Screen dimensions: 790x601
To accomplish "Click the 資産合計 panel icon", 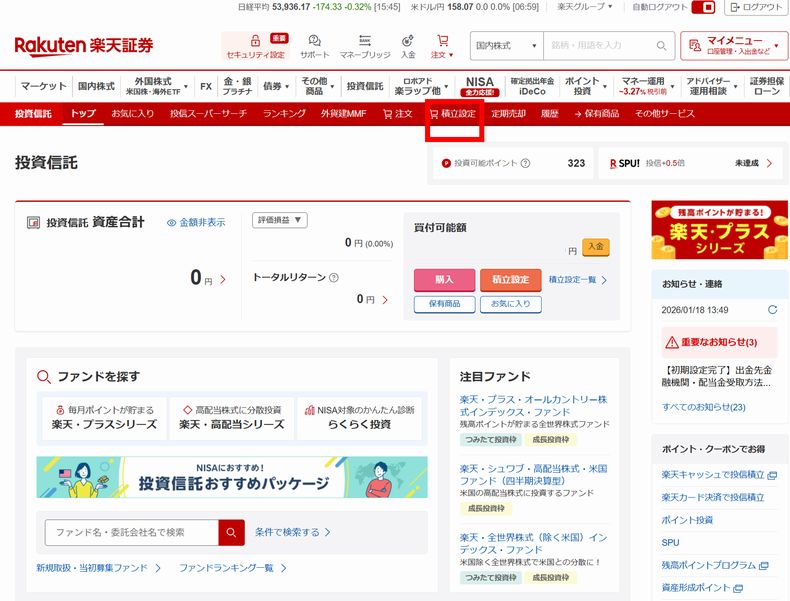I will 33,223.
